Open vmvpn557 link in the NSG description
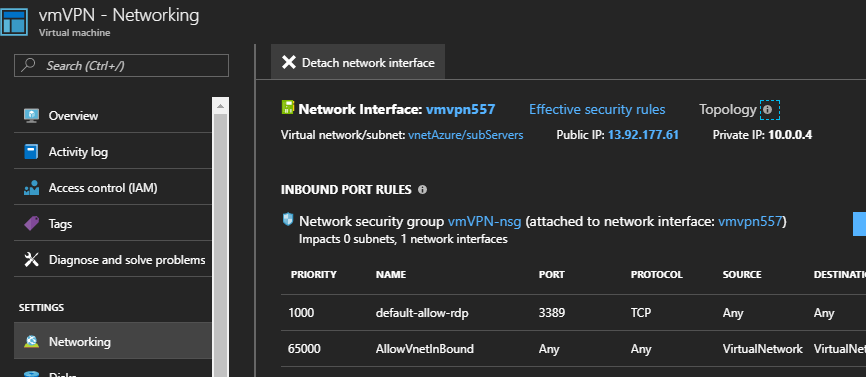The image size is (866, 377). (750, 222)
